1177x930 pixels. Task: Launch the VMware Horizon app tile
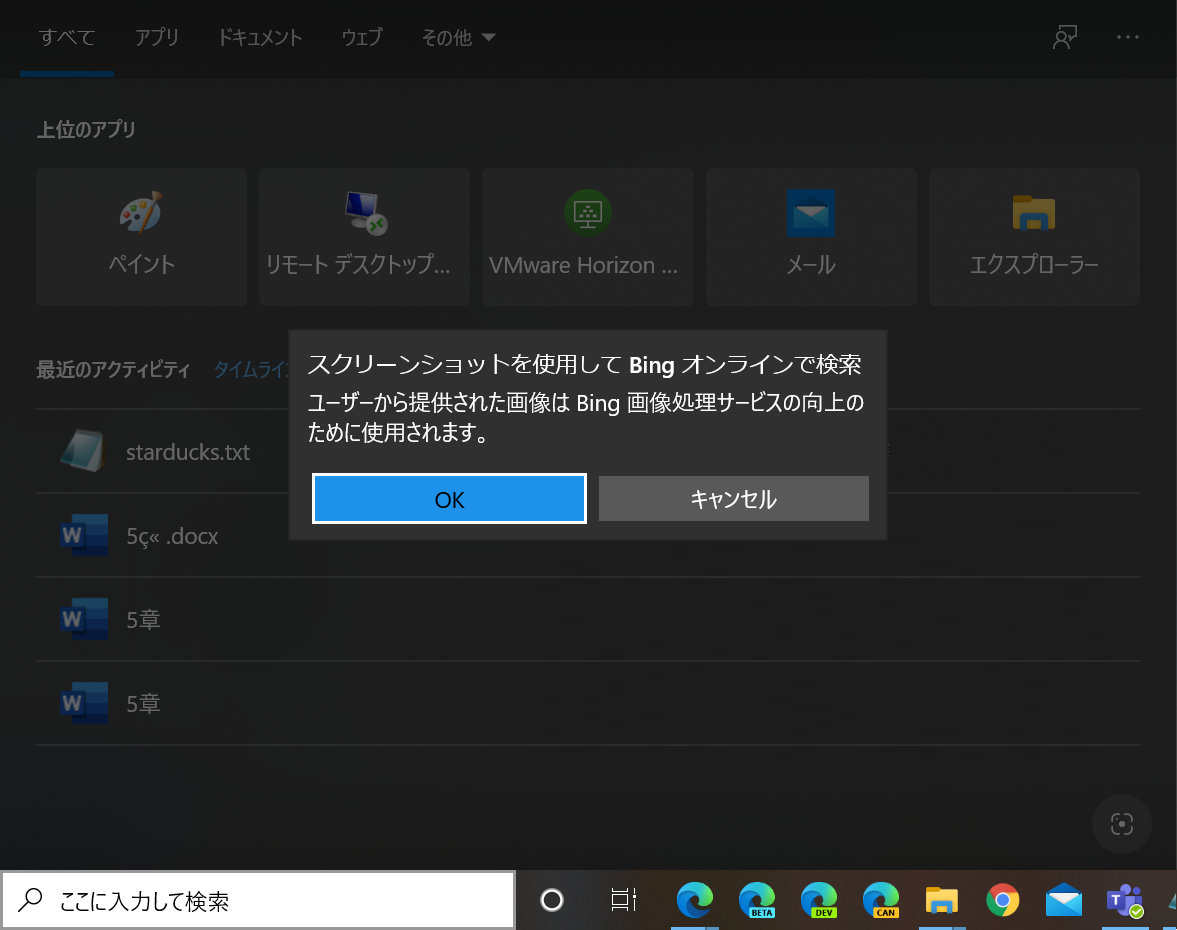coord(587,236)
